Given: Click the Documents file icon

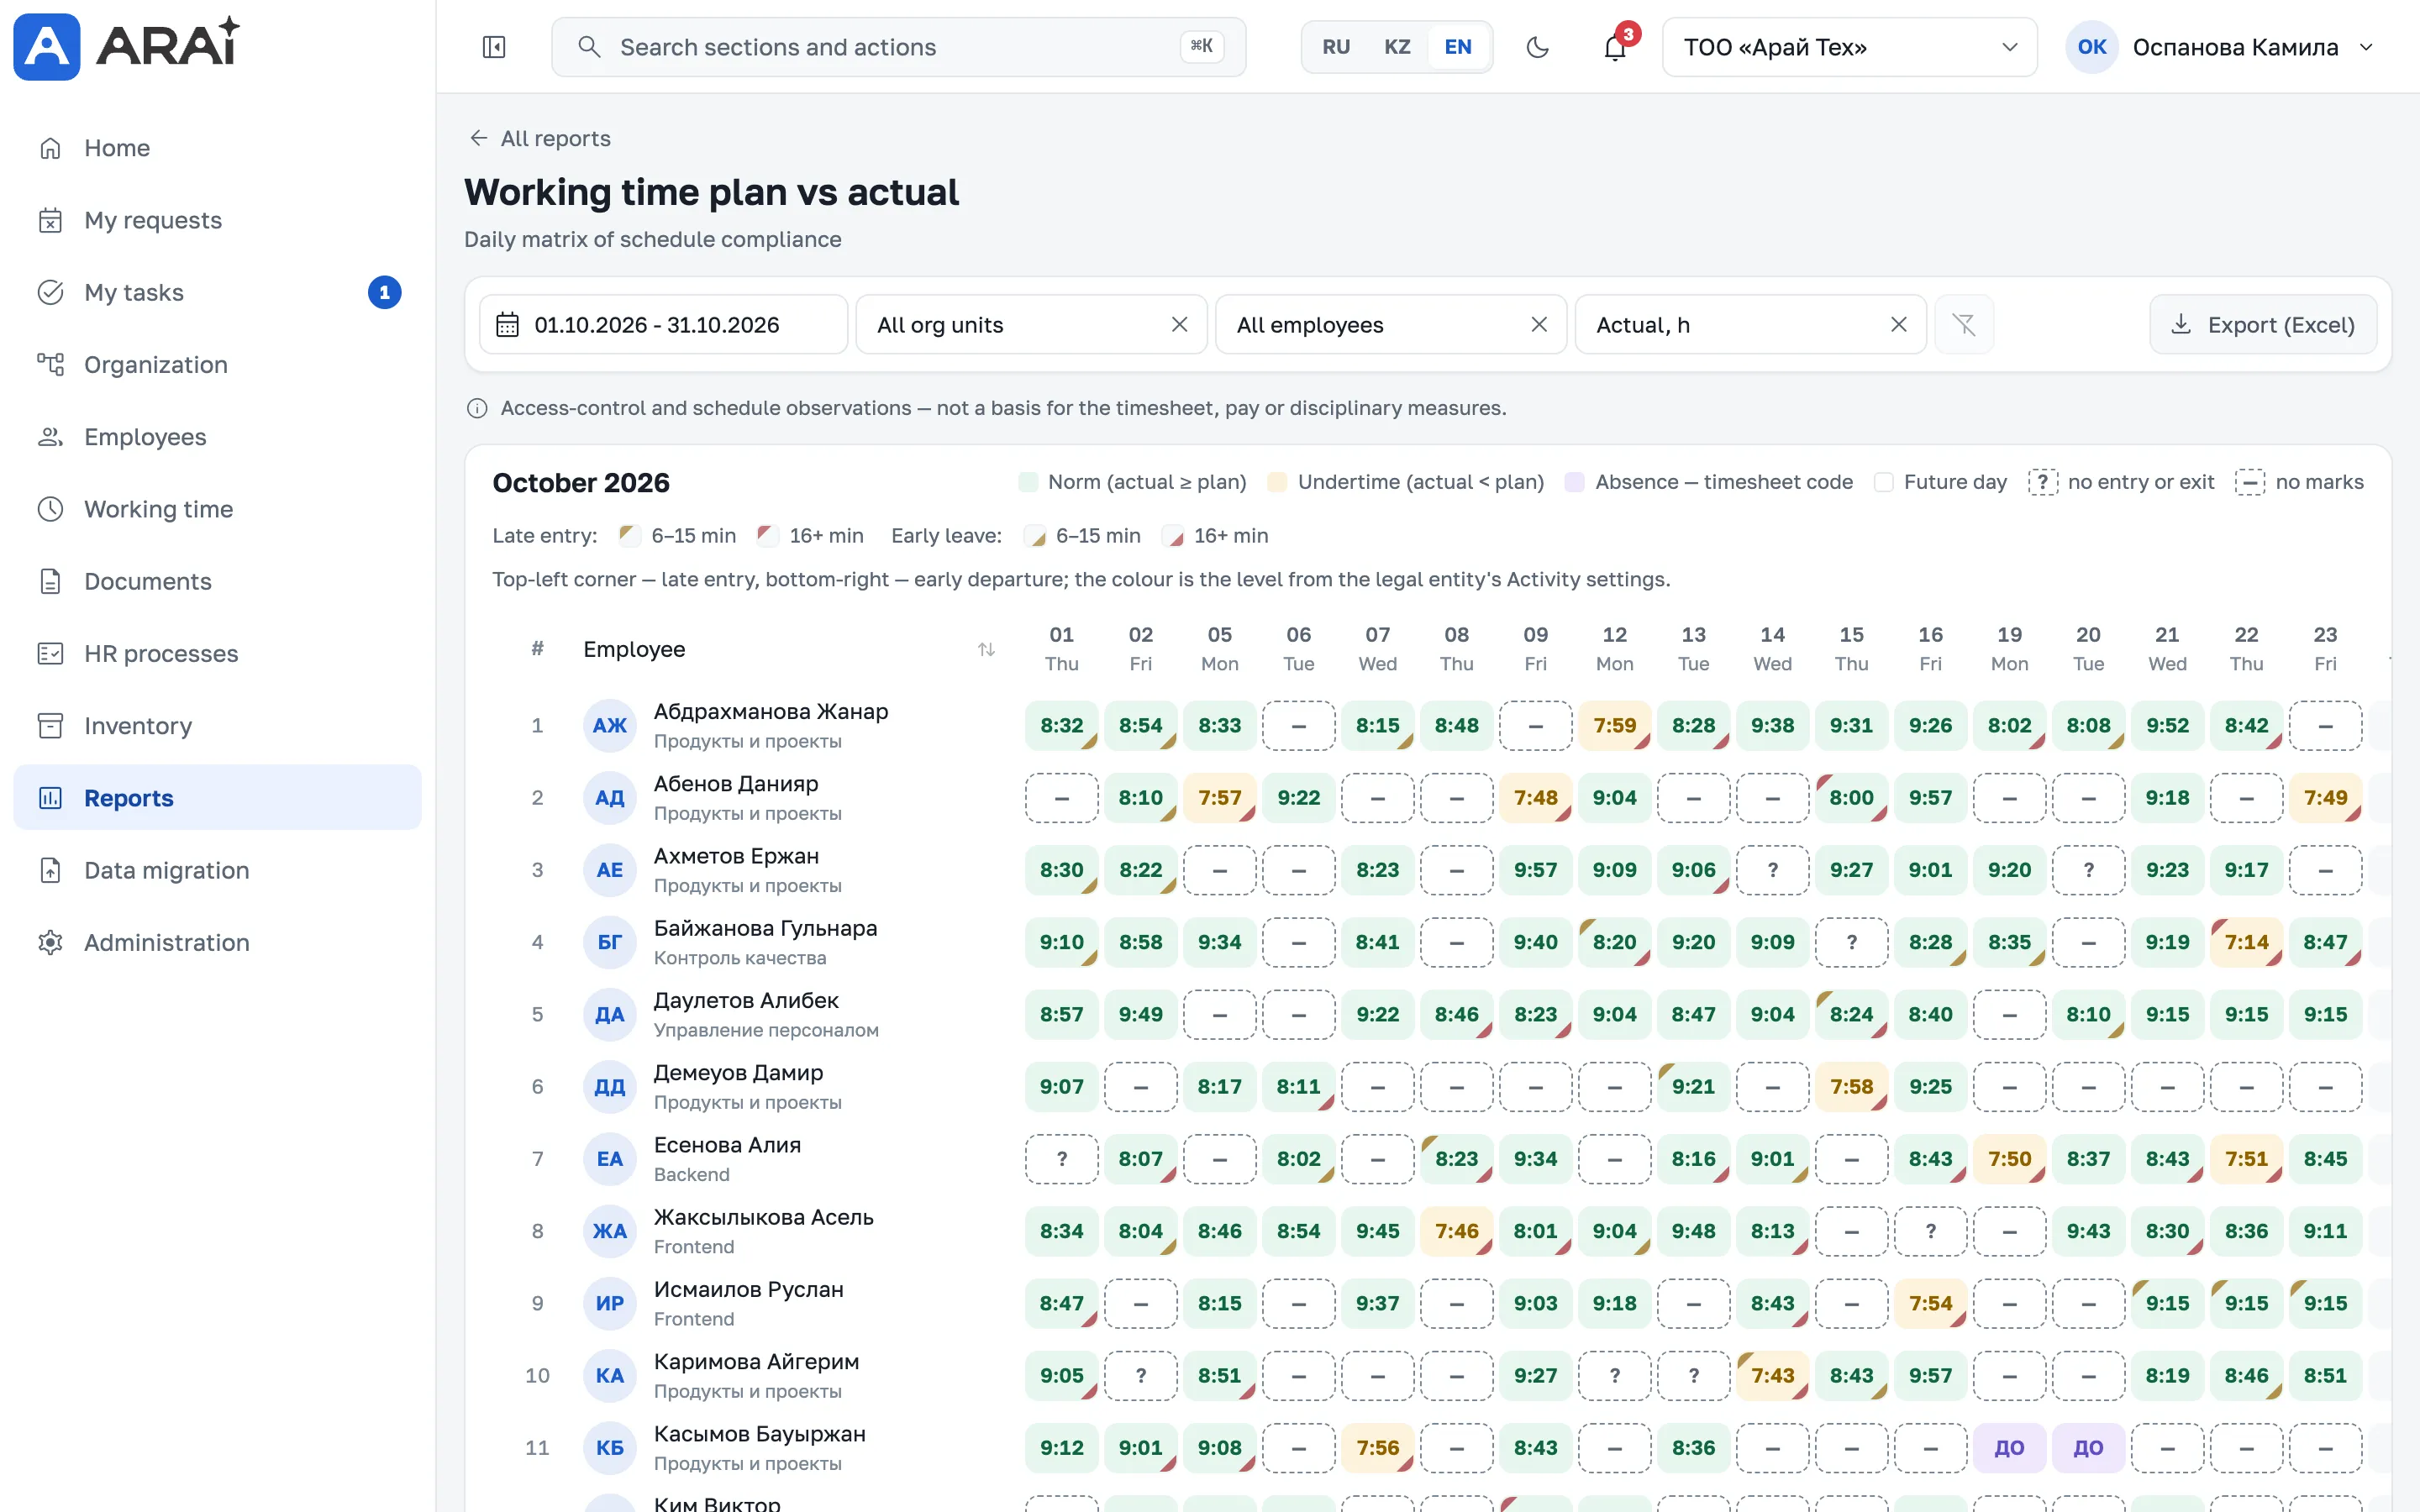Looking at the screenshot, I should pyautogui.click(x=50, y=581).
